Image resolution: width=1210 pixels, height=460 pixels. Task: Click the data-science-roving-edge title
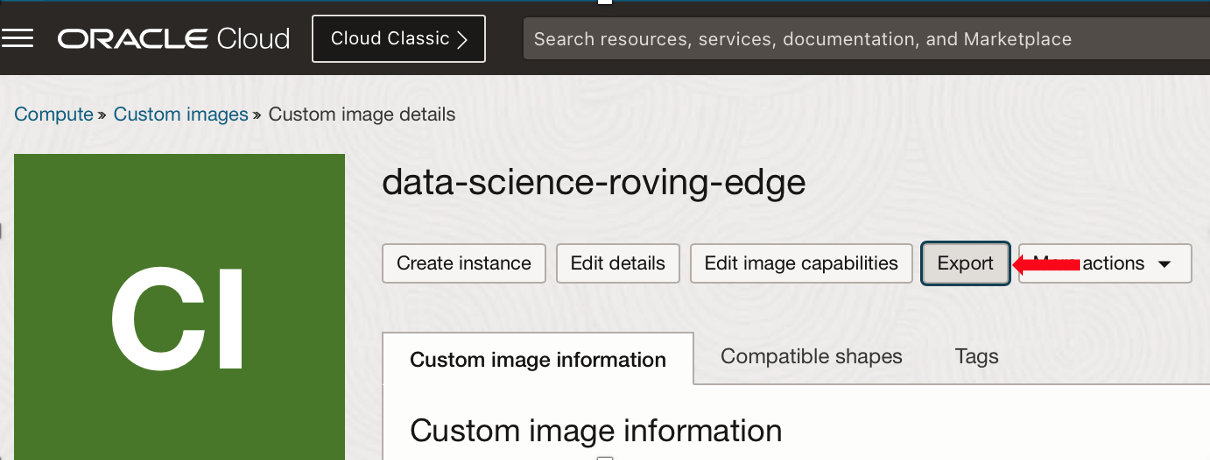[593, 182]
